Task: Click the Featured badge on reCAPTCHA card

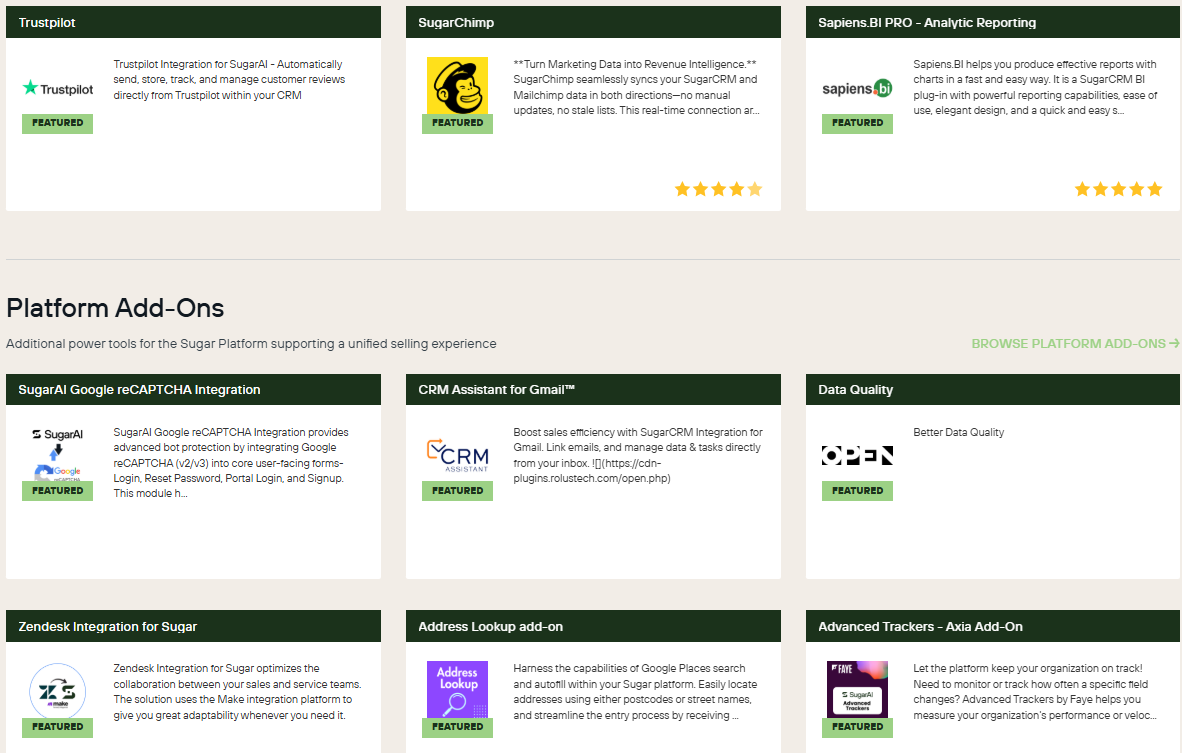Action: pyautogui.click(x=57, y=491)
